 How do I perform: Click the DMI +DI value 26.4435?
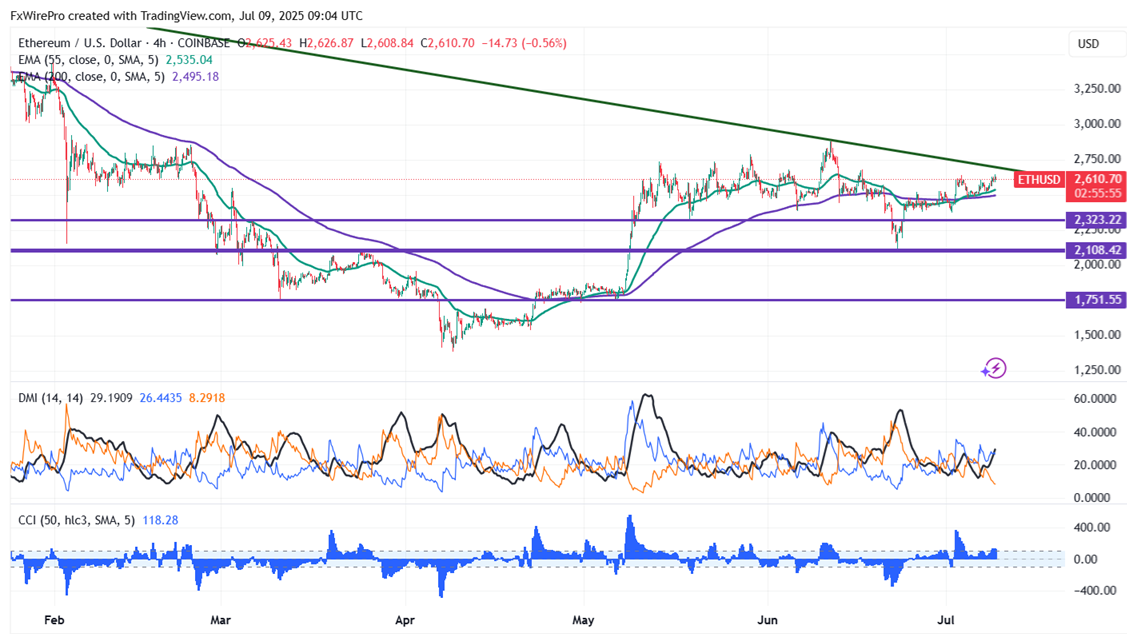coord(161,398)
